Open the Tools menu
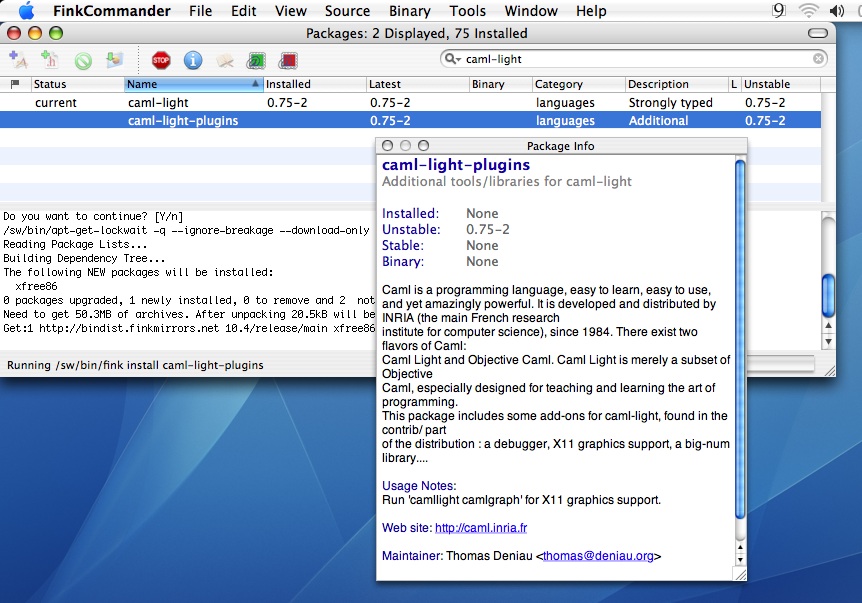Screen dimensions: 862x603 [468, 10]
